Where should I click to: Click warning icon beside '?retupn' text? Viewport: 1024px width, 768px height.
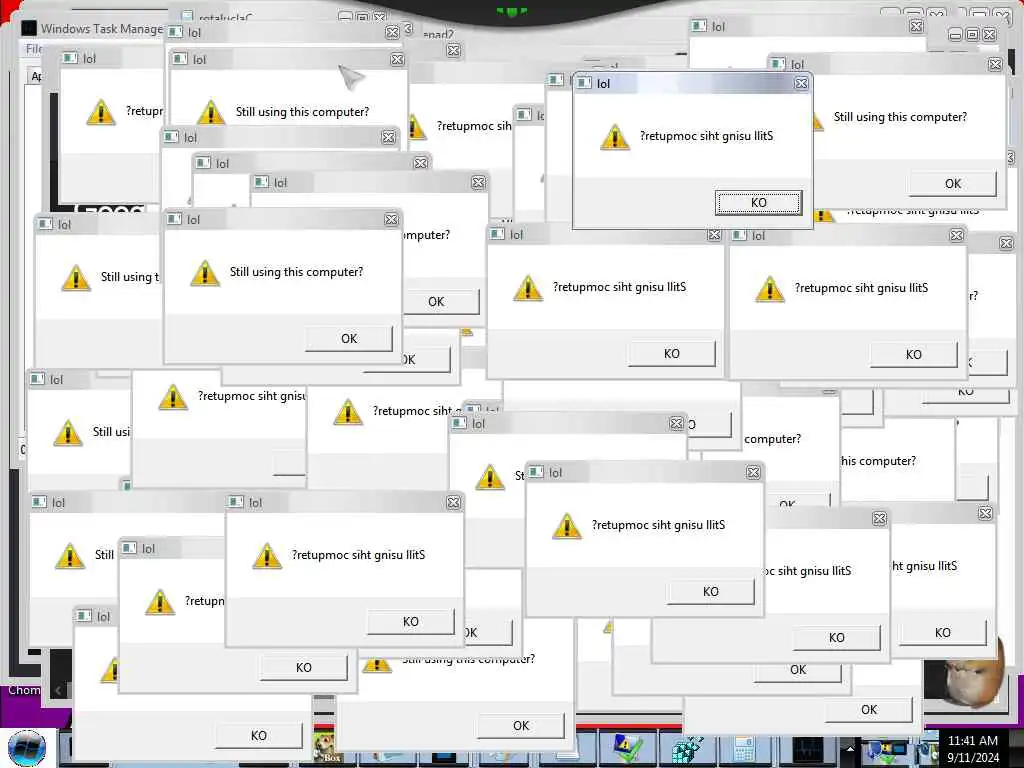click(159, 601)
